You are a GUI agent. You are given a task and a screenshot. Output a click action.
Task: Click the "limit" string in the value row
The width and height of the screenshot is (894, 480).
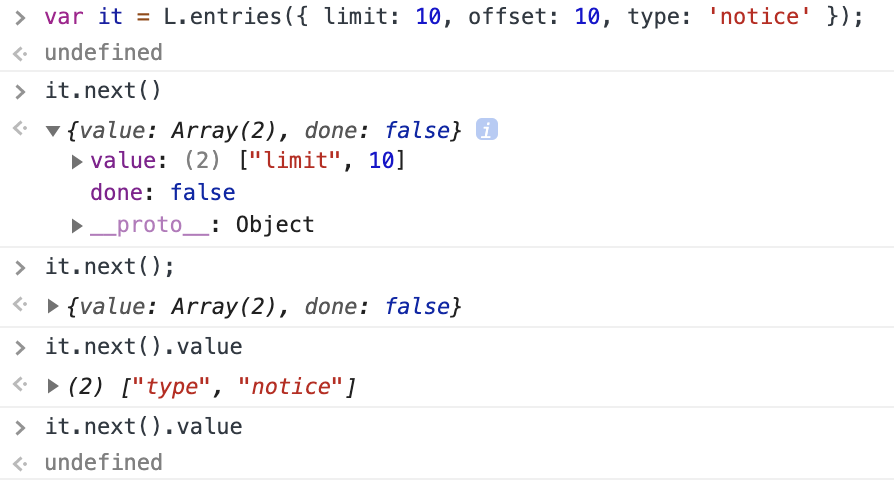click(x=294, y=160)
